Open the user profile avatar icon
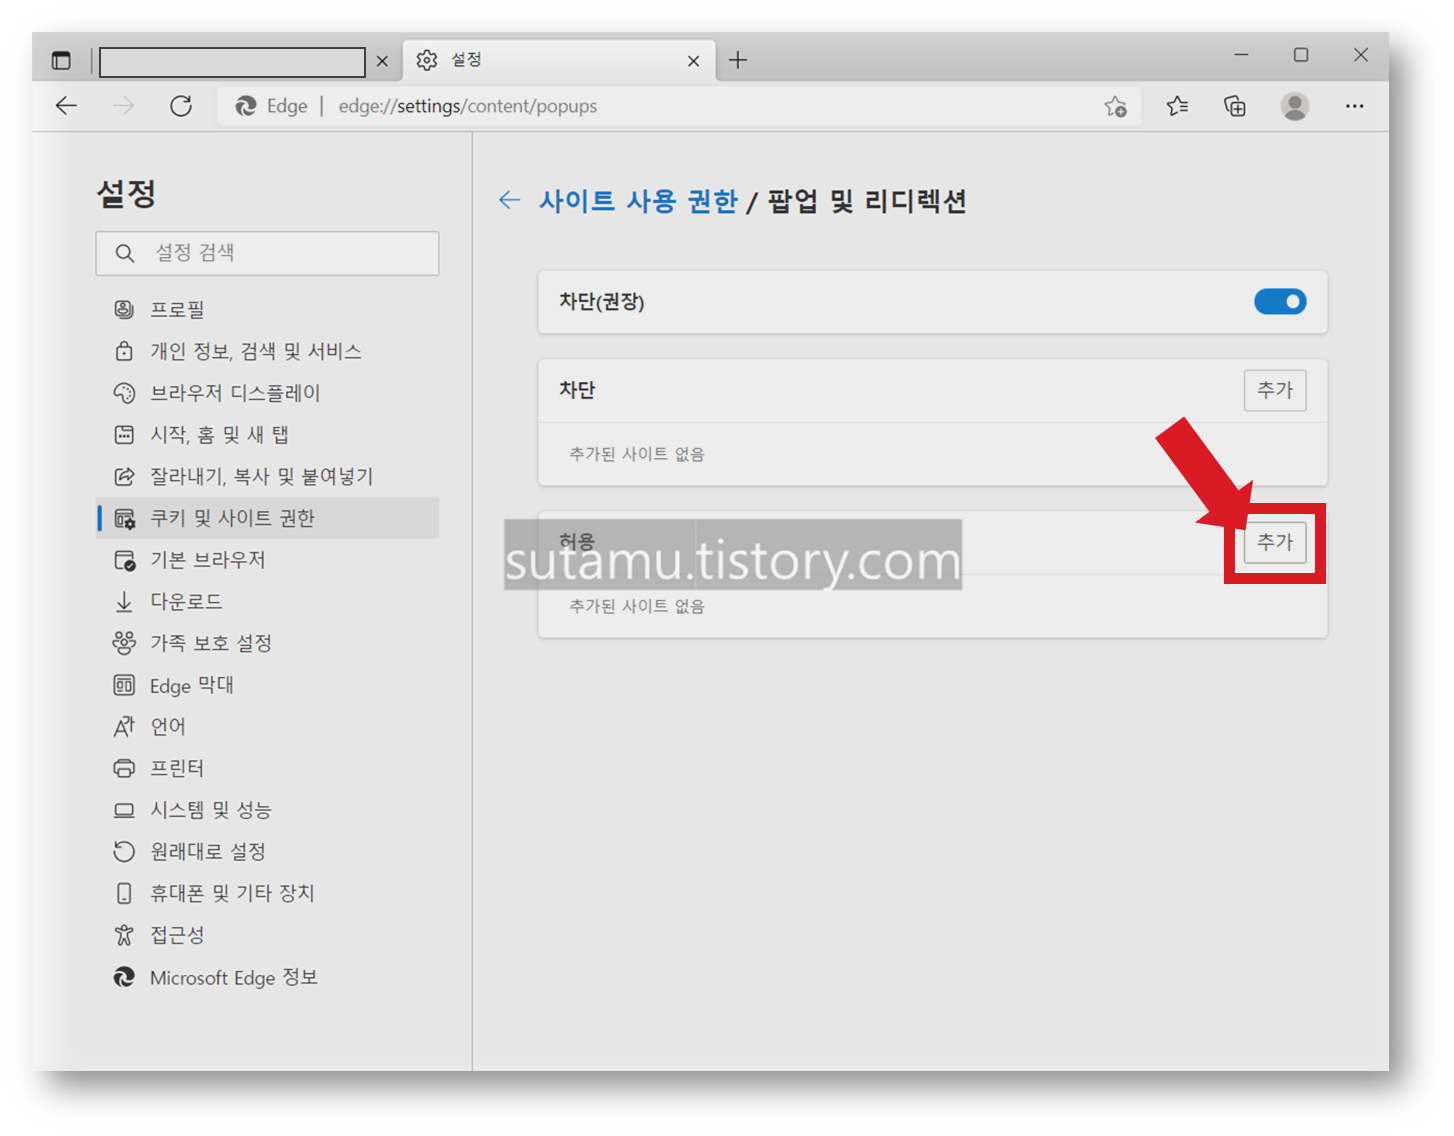 pos(1295,106)
